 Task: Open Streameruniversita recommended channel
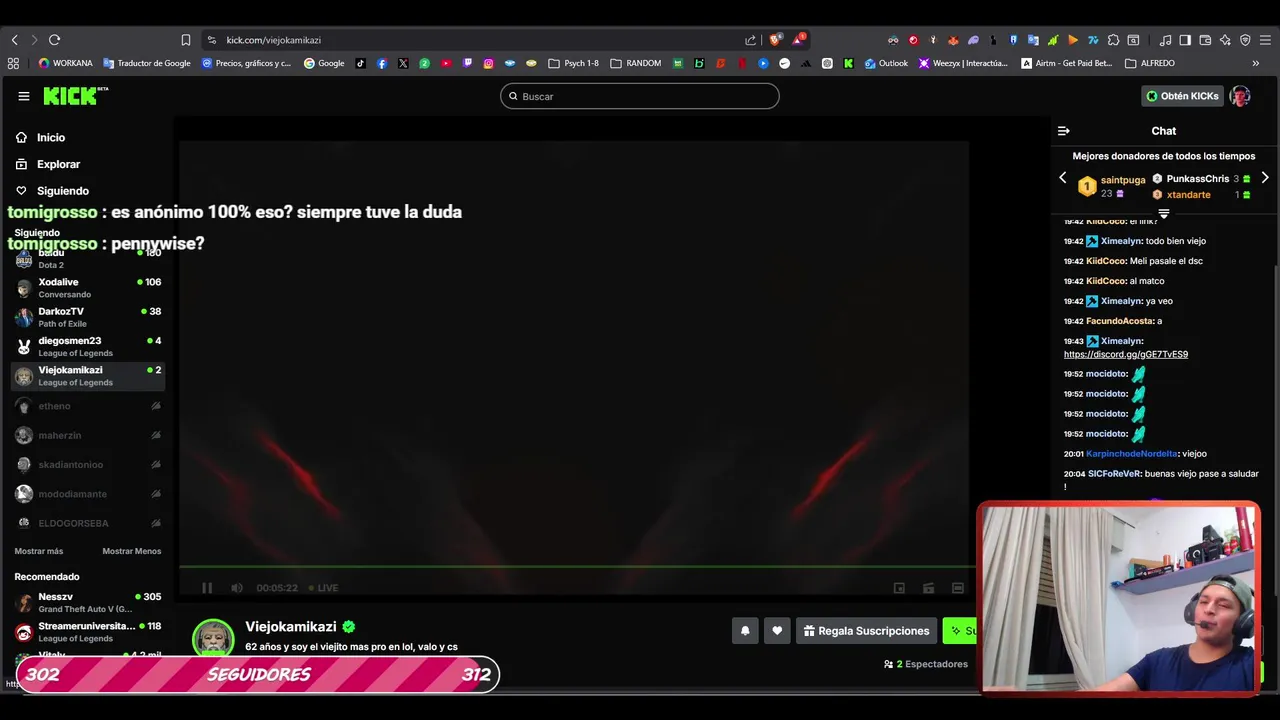point(88,632)
